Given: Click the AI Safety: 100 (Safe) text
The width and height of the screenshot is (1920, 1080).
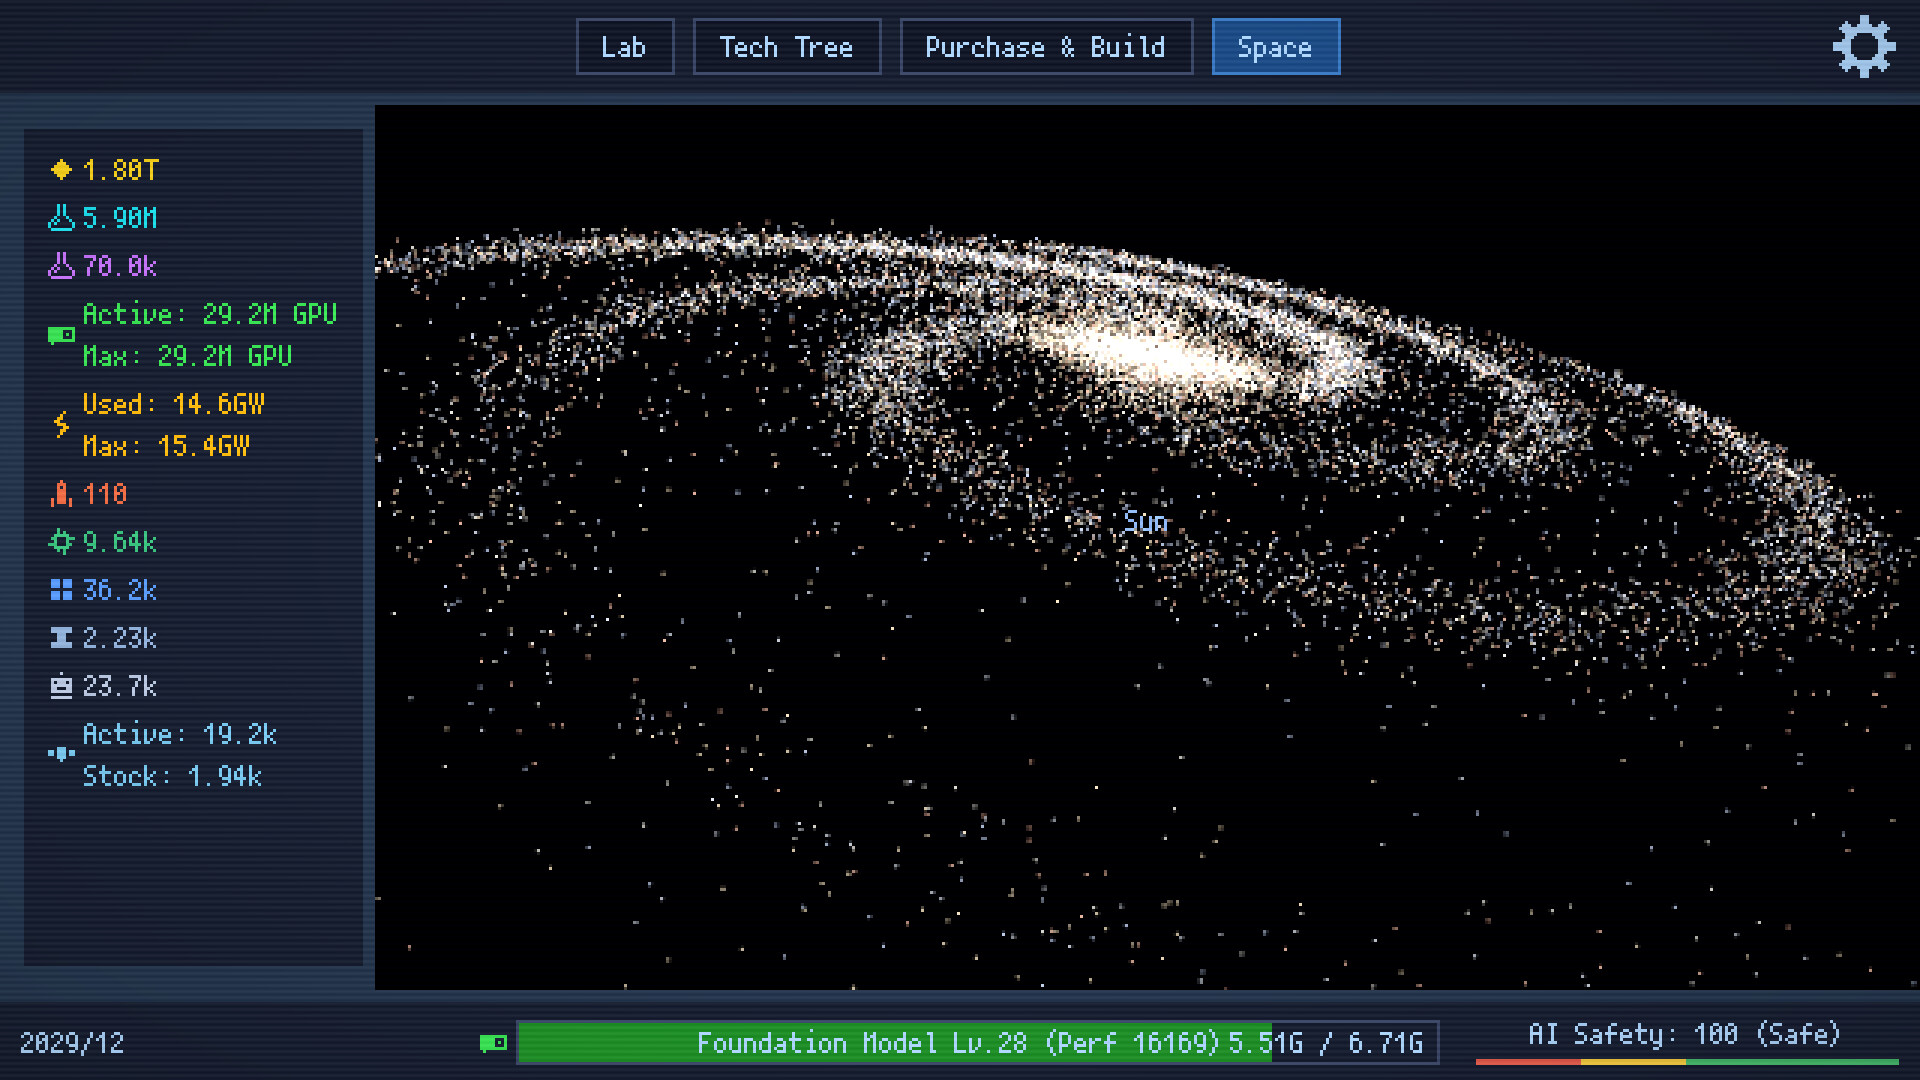Looking at the screenshot, I should coord(1685,1034).
